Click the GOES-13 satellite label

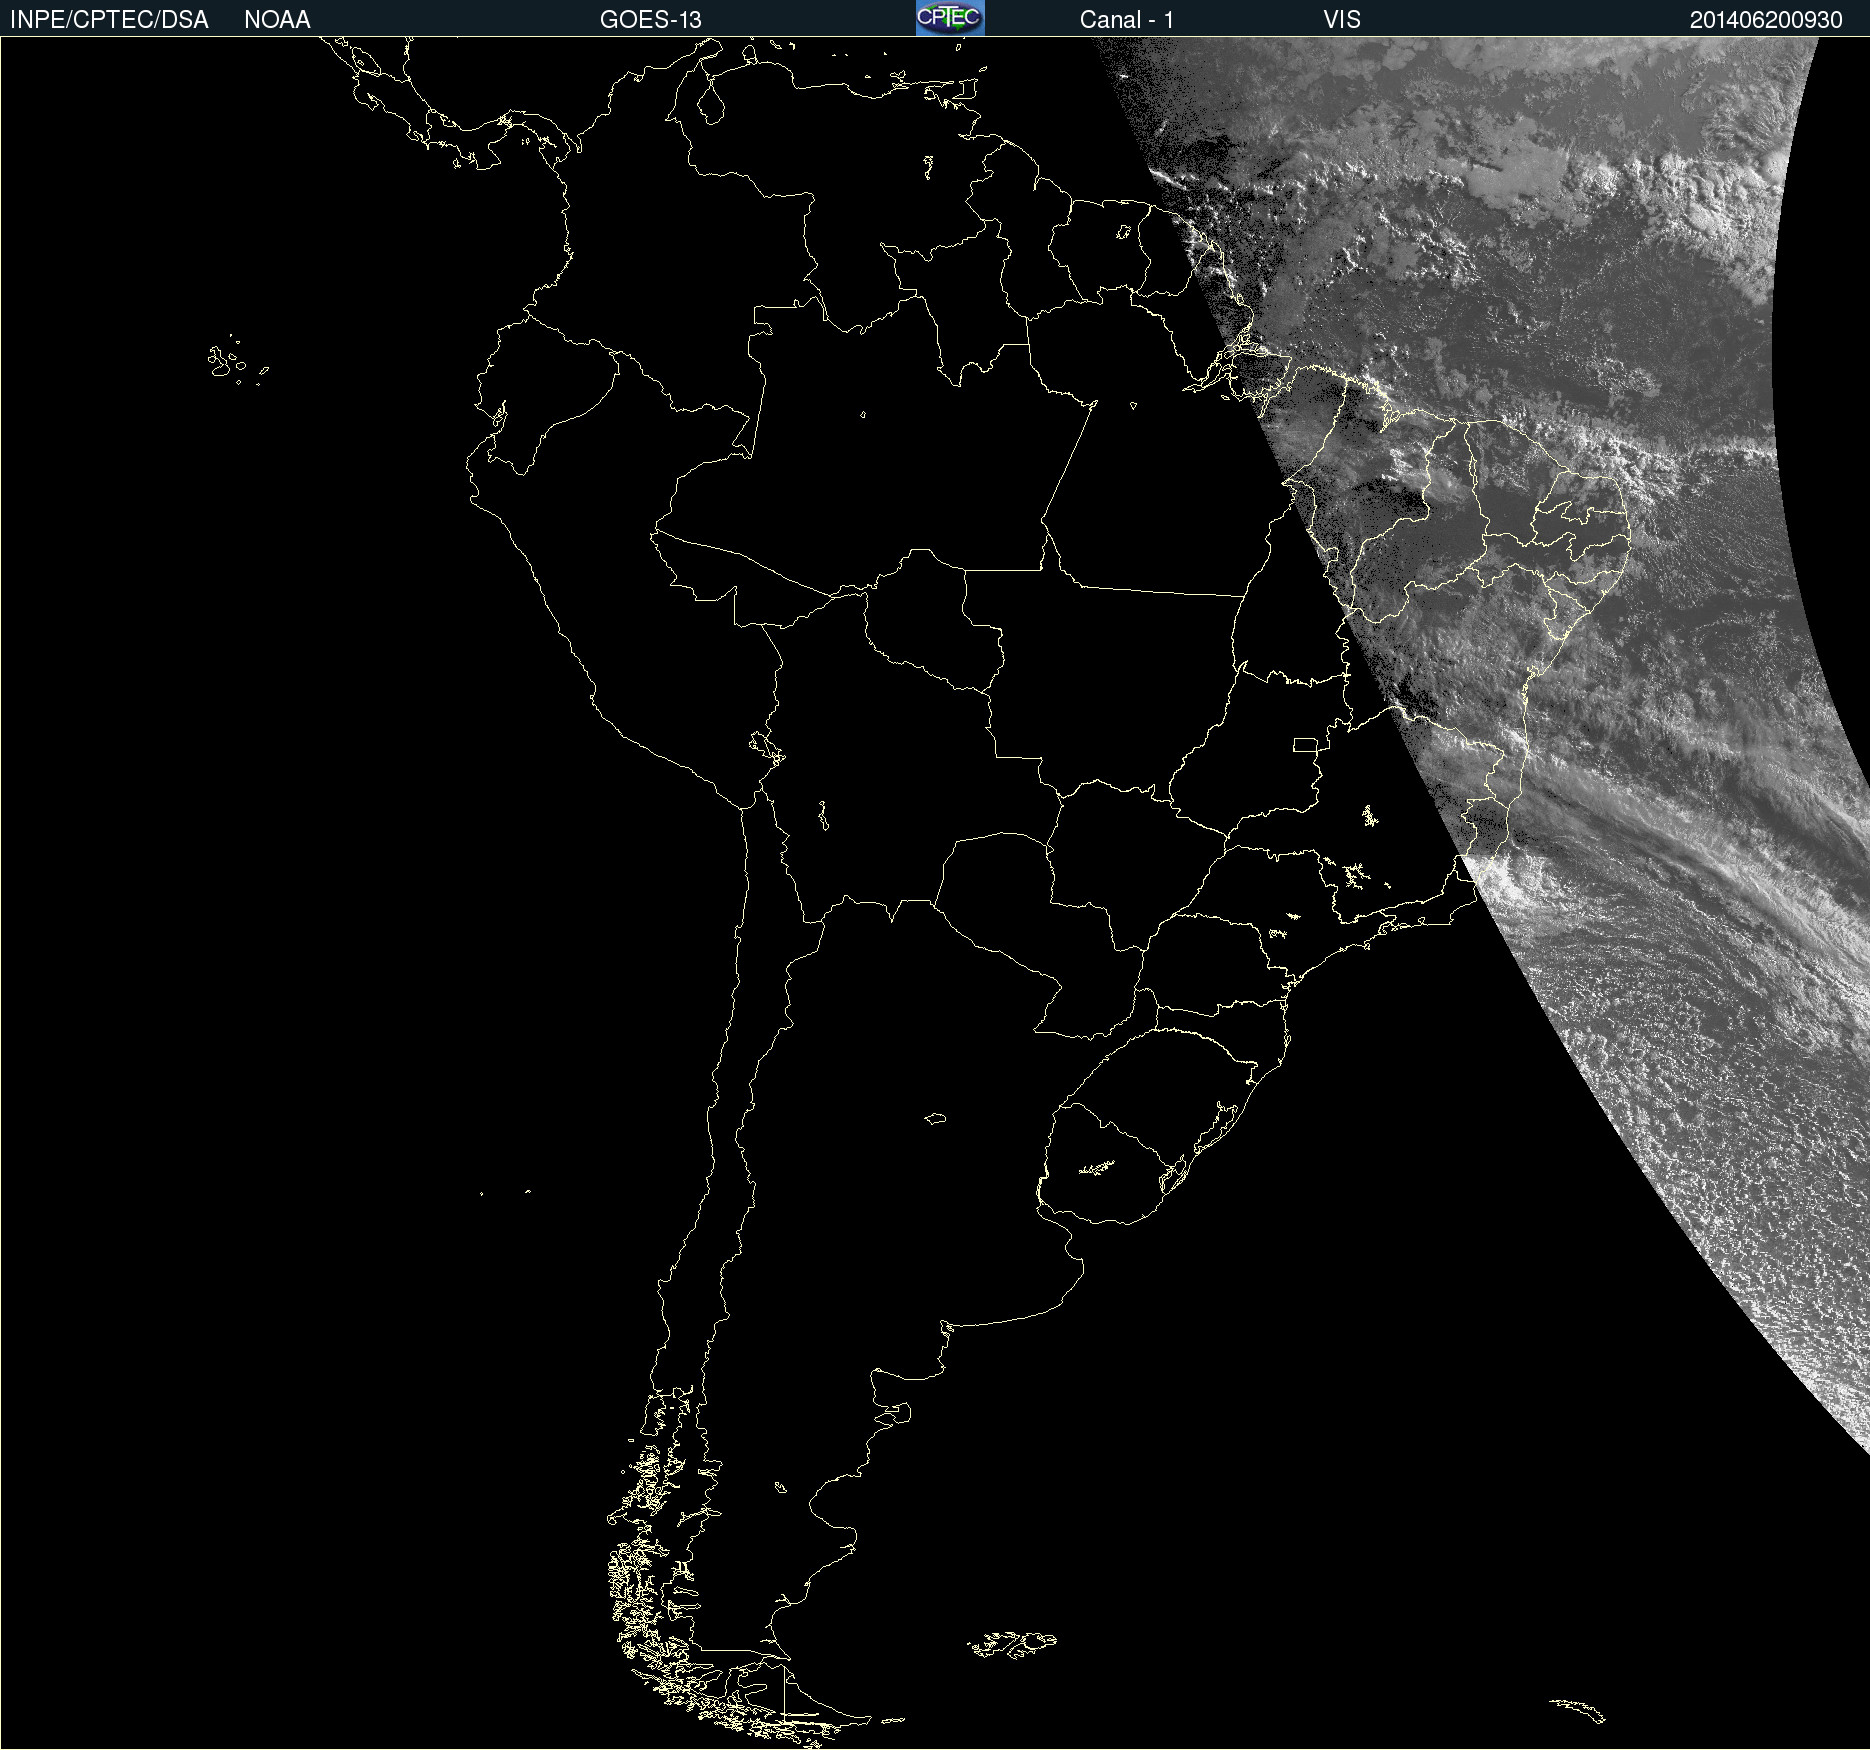pyautogui.click(x=651, y=20)
